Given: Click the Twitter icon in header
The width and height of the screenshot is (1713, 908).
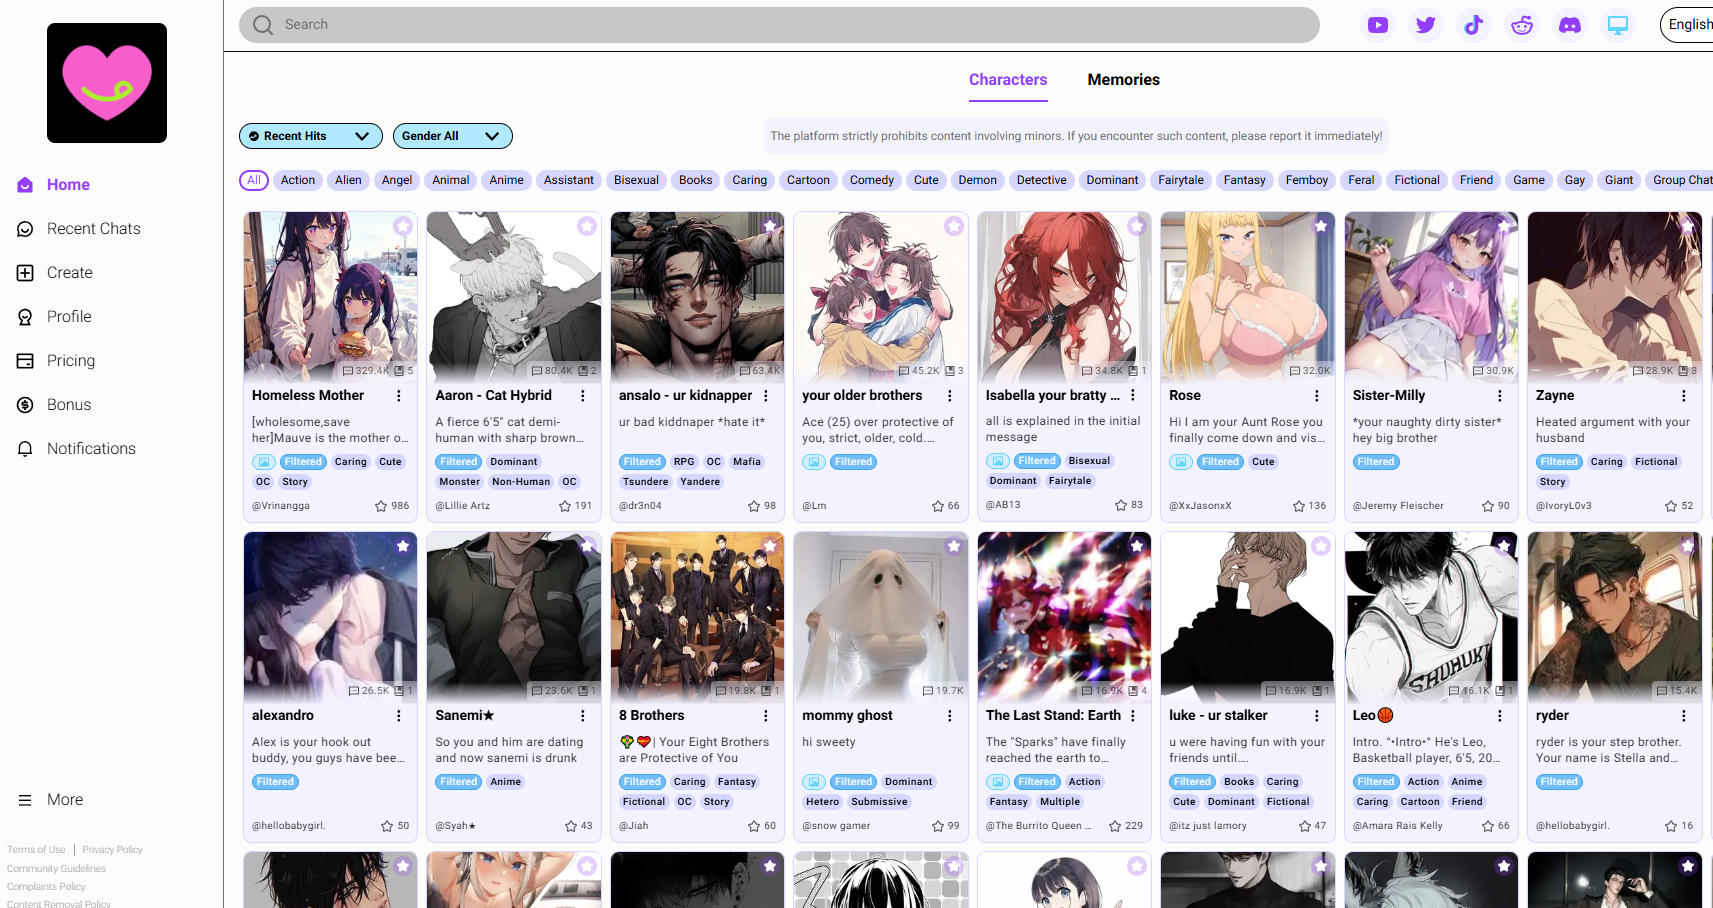Looking at the screenshot, I should [1425, 25].
